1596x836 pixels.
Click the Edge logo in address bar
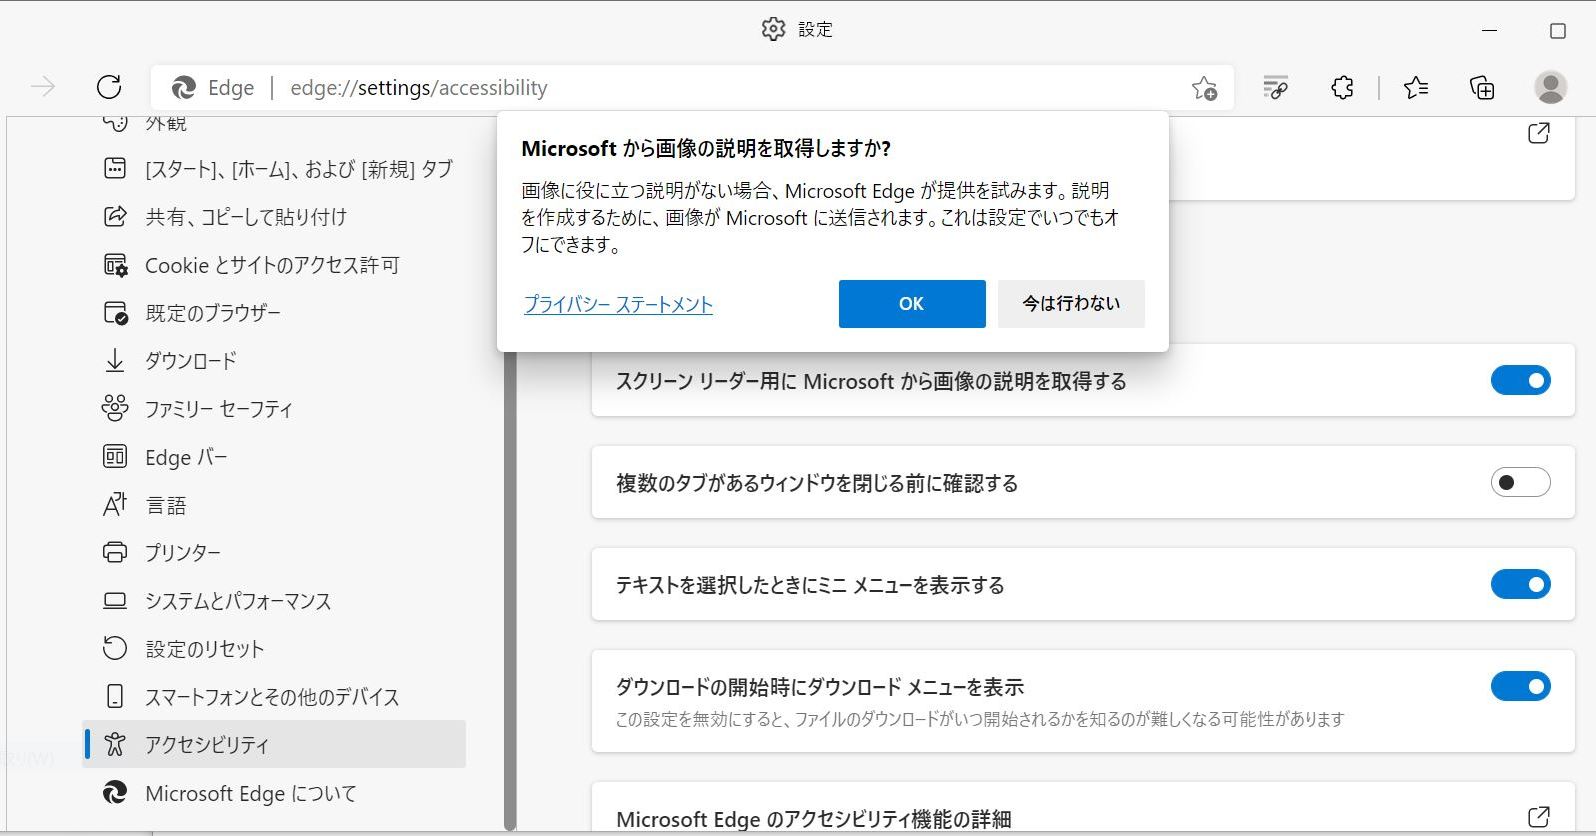pos(183,88)
